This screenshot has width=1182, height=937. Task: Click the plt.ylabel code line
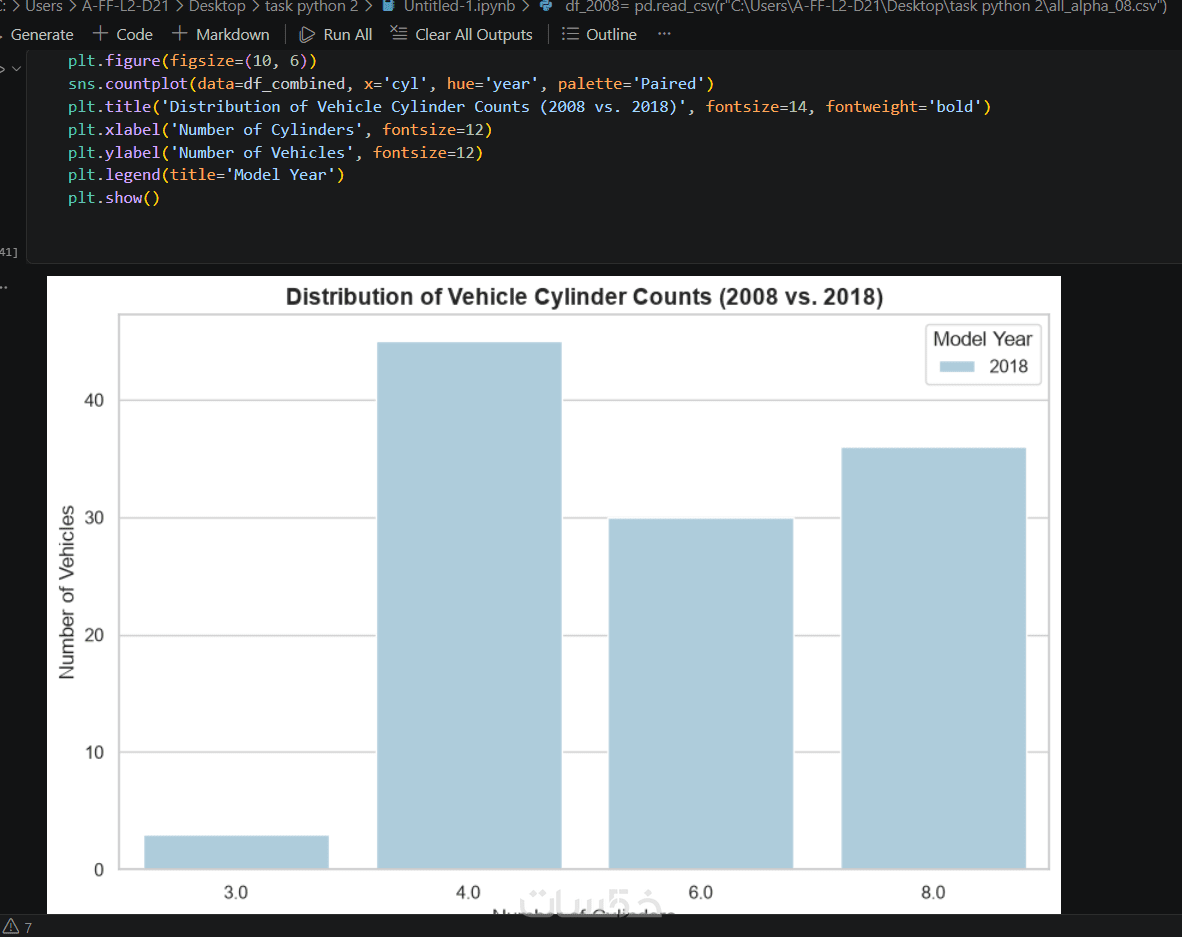(275, 152)
